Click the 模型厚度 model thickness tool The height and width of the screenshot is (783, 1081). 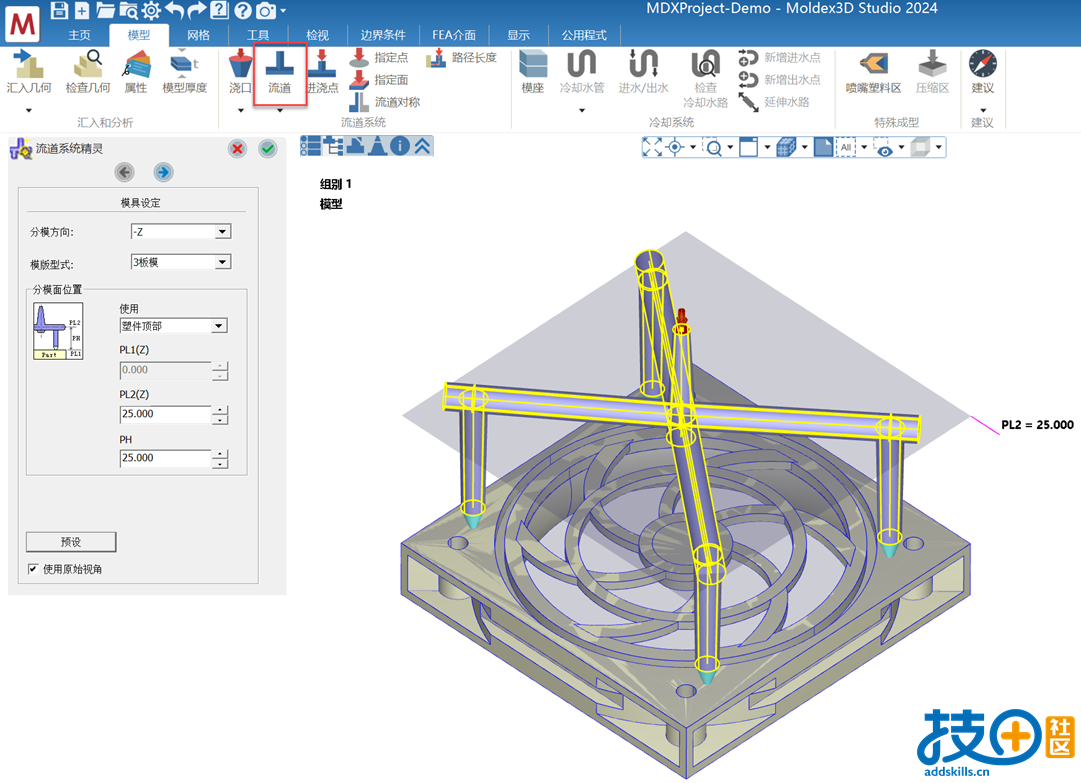pyautogui.click(x=184, y=71)
